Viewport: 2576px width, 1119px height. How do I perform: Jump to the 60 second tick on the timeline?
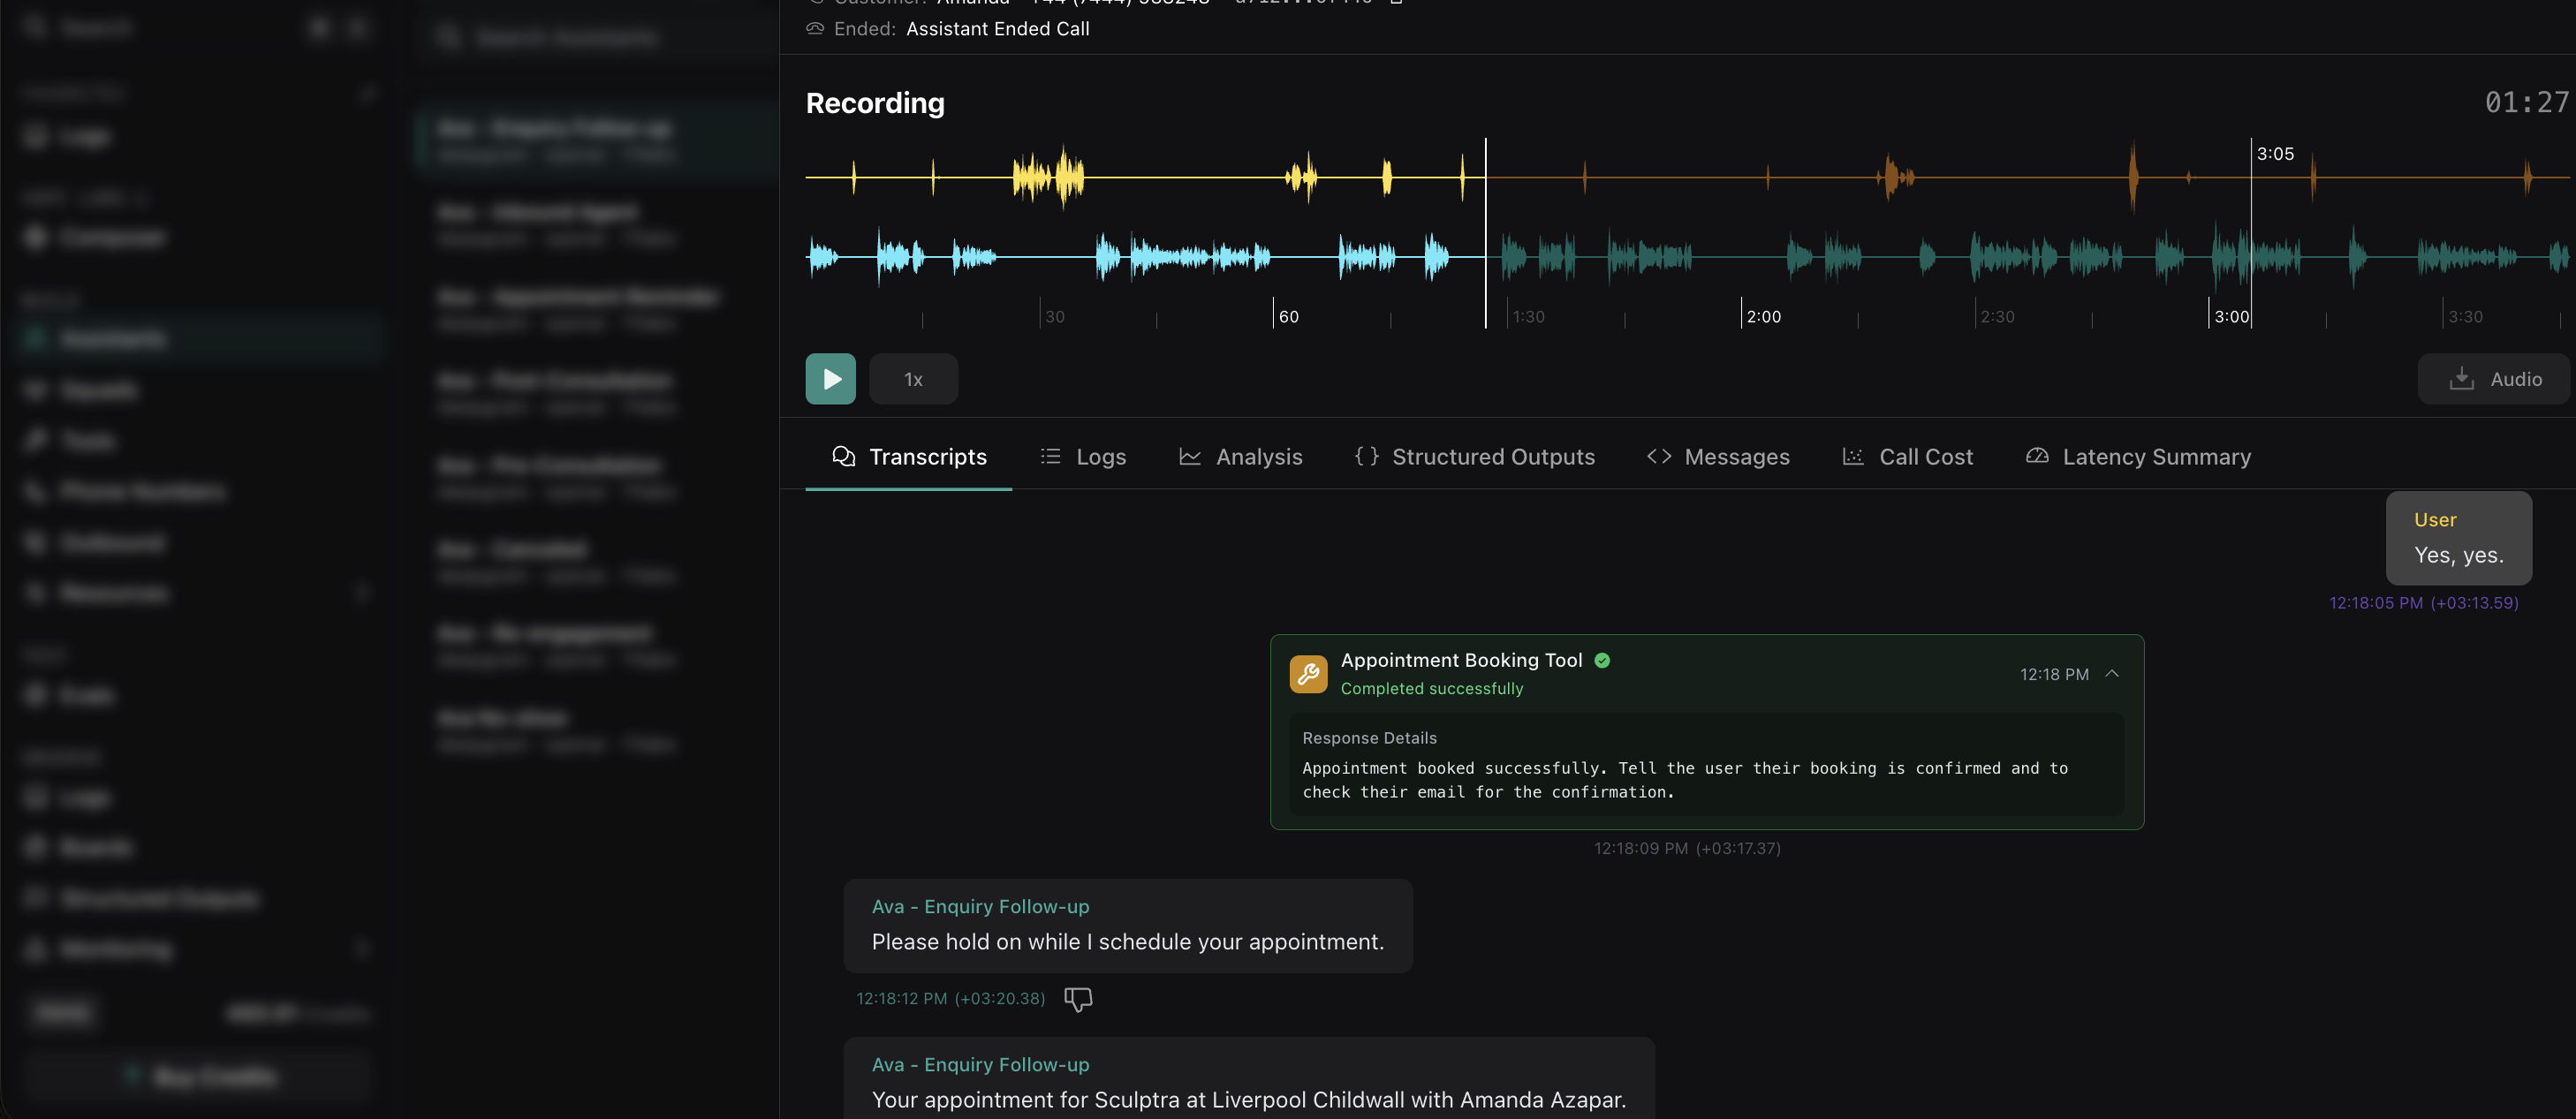click(x=1288, y=317)
